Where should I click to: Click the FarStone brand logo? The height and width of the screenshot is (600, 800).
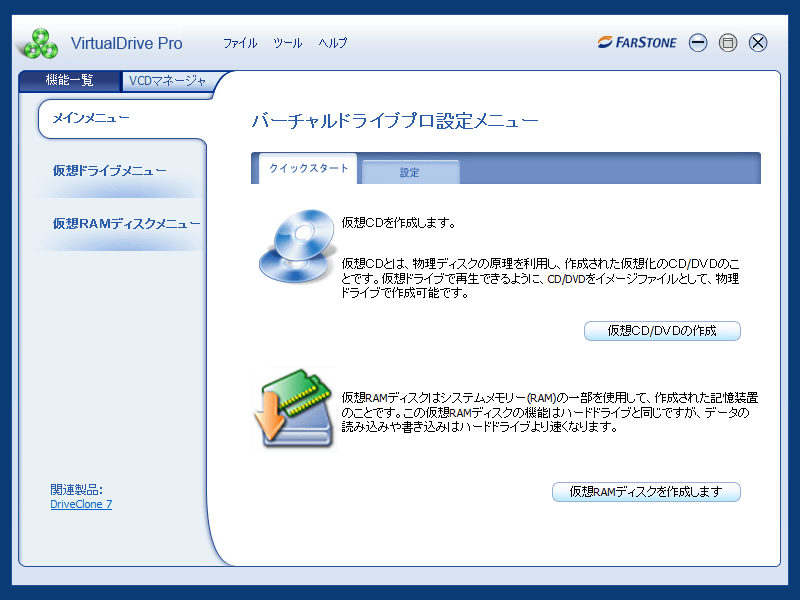[x=637, y=42]
